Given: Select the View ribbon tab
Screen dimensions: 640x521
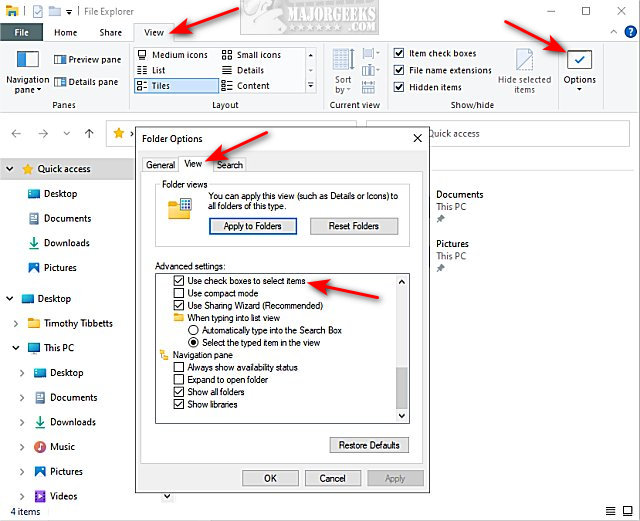Looking at the screenshot, I should pos(154,32).
